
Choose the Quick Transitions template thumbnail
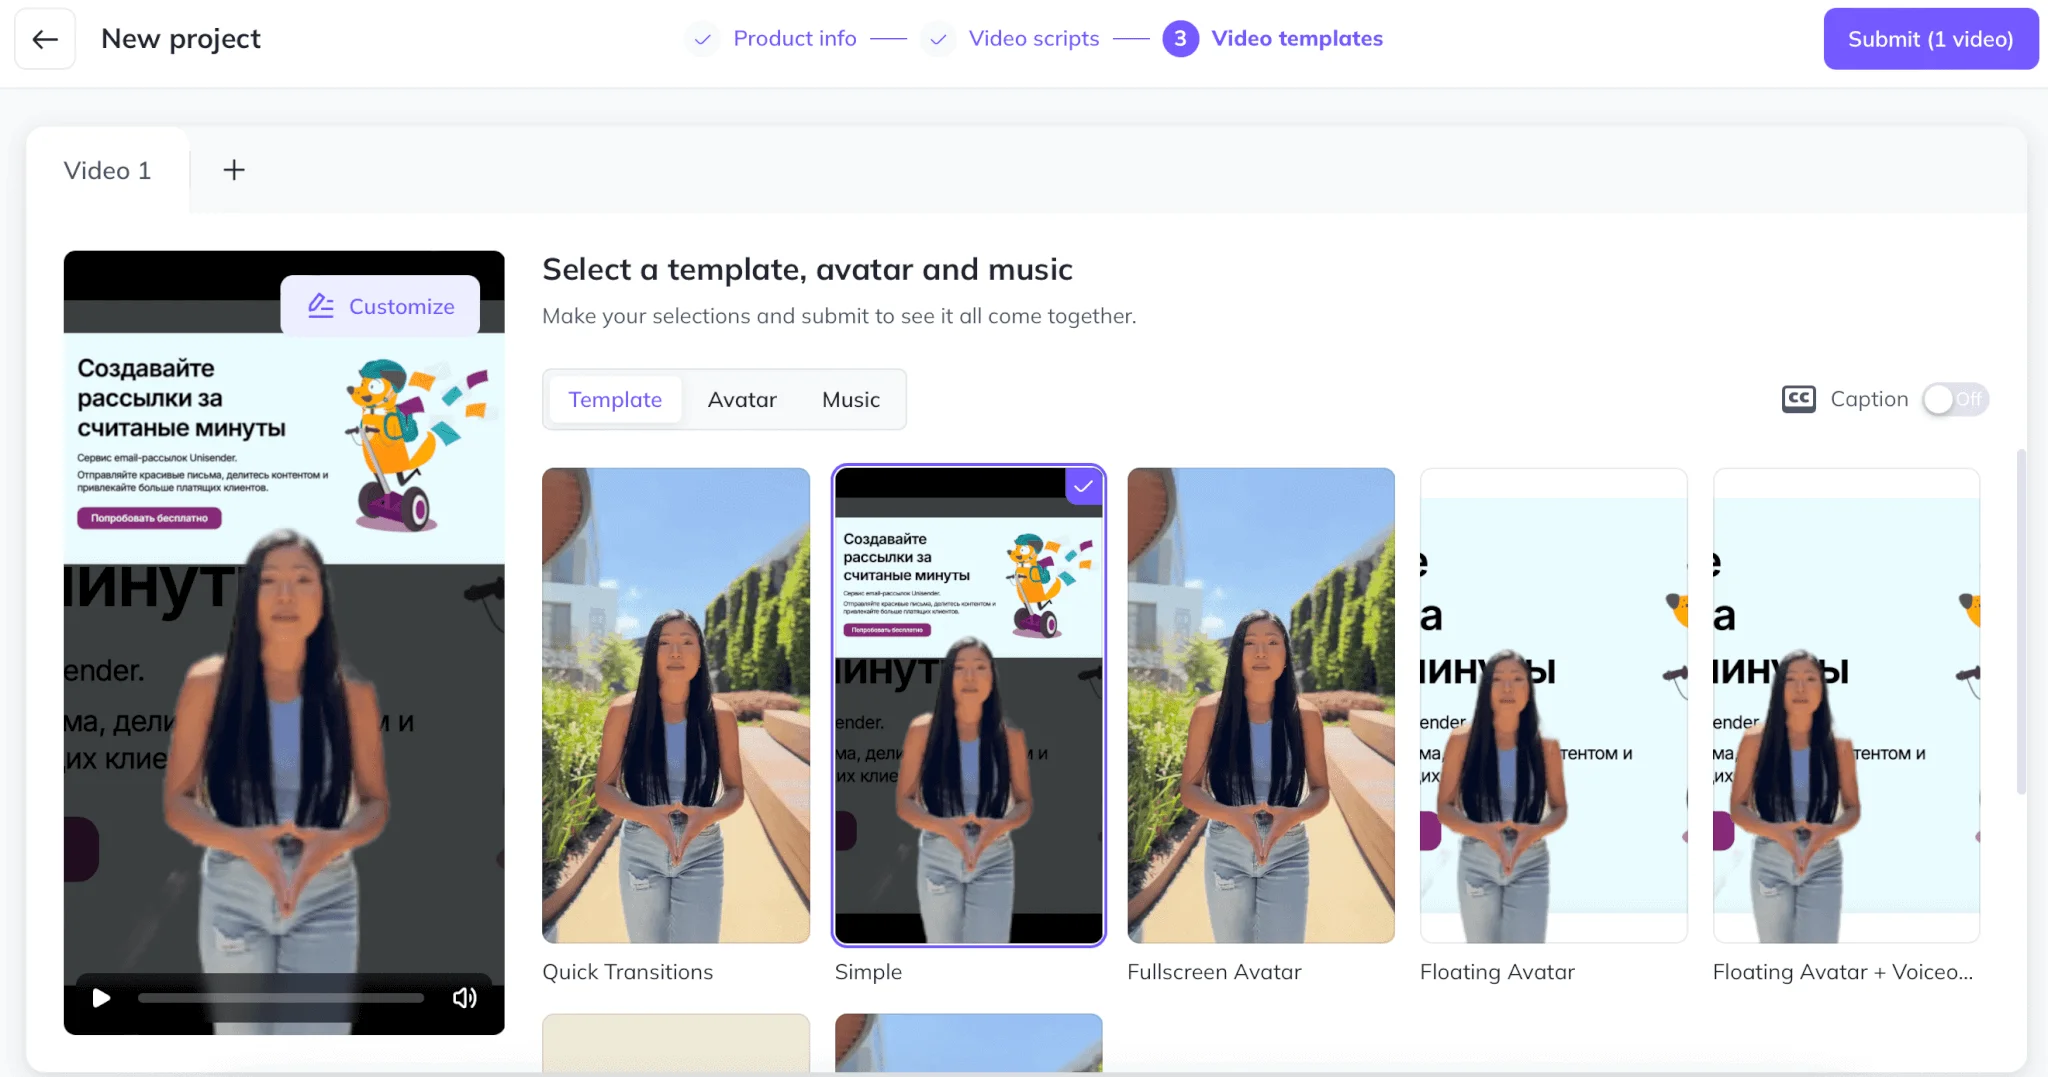point(675,705)
